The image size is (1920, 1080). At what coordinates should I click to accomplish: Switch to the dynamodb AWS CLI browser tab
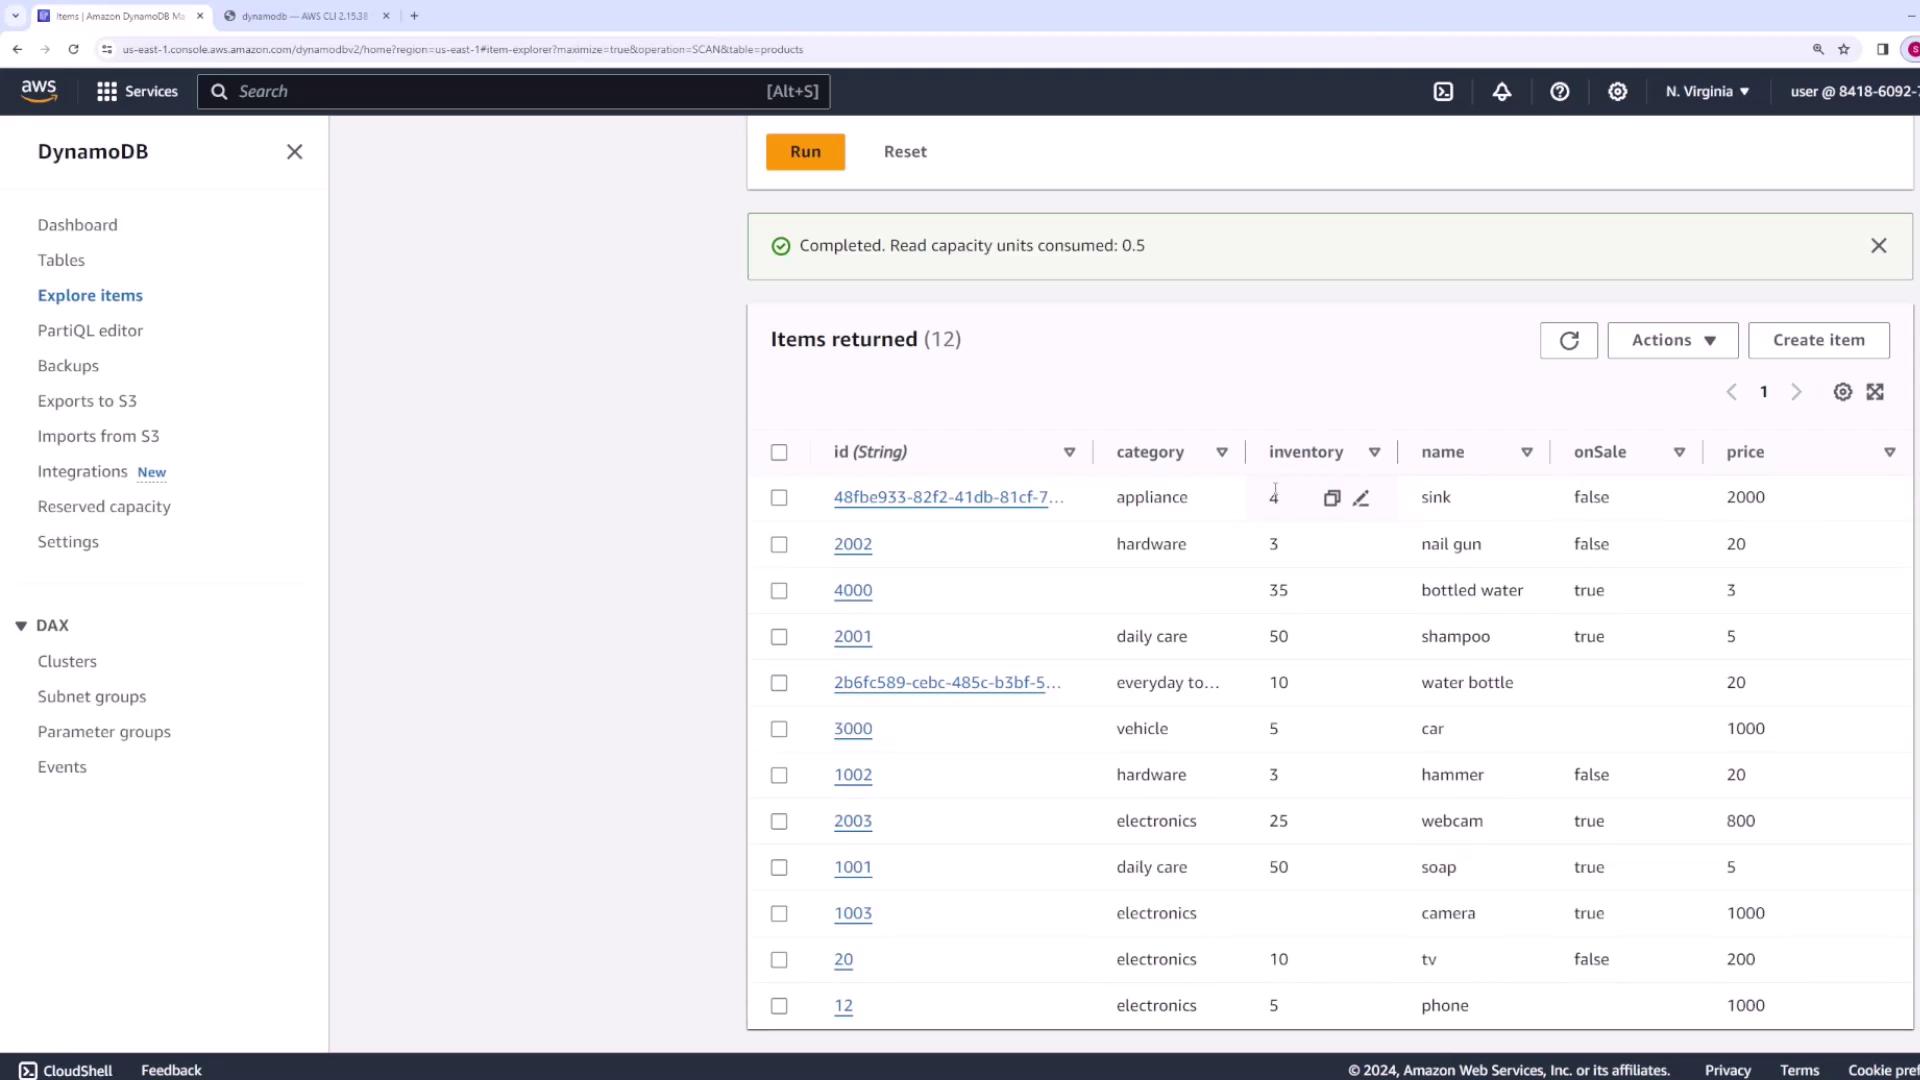(303, 16)
